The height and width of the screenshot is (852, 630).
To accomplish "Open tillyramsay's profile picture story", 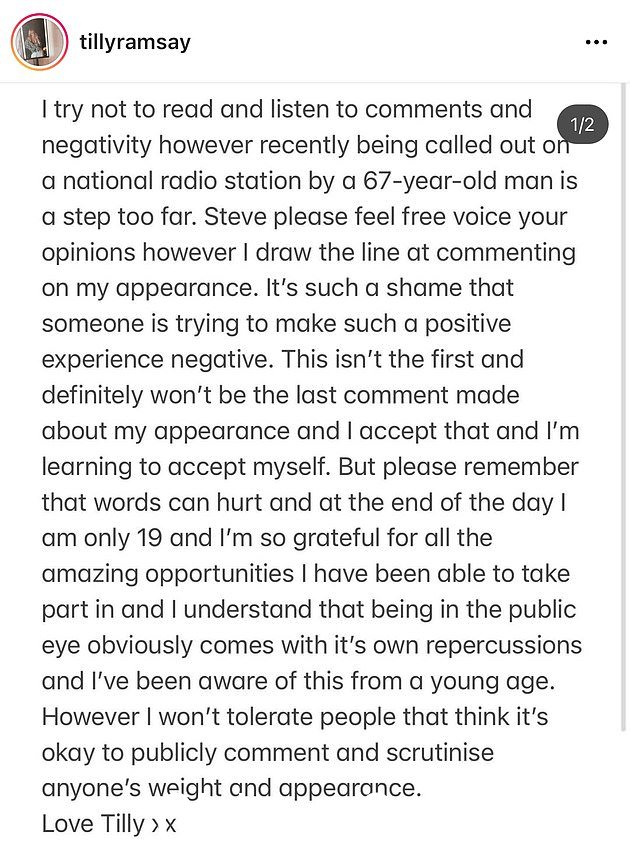I will [39, 42].
